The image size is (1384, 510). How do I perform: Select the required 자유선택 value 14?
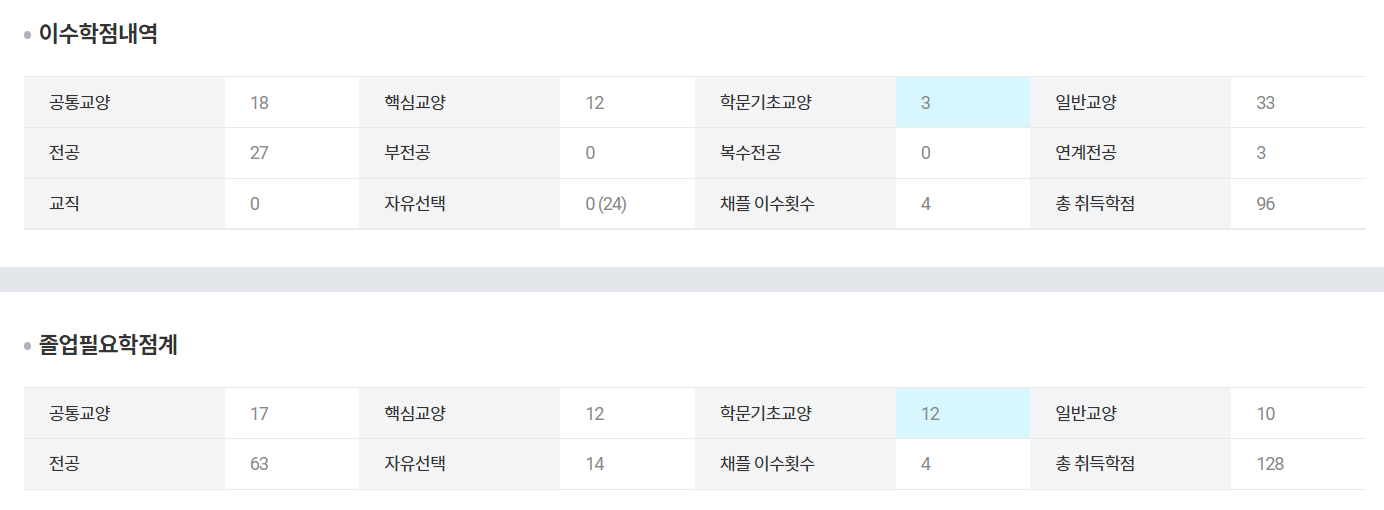click(595, 464)
